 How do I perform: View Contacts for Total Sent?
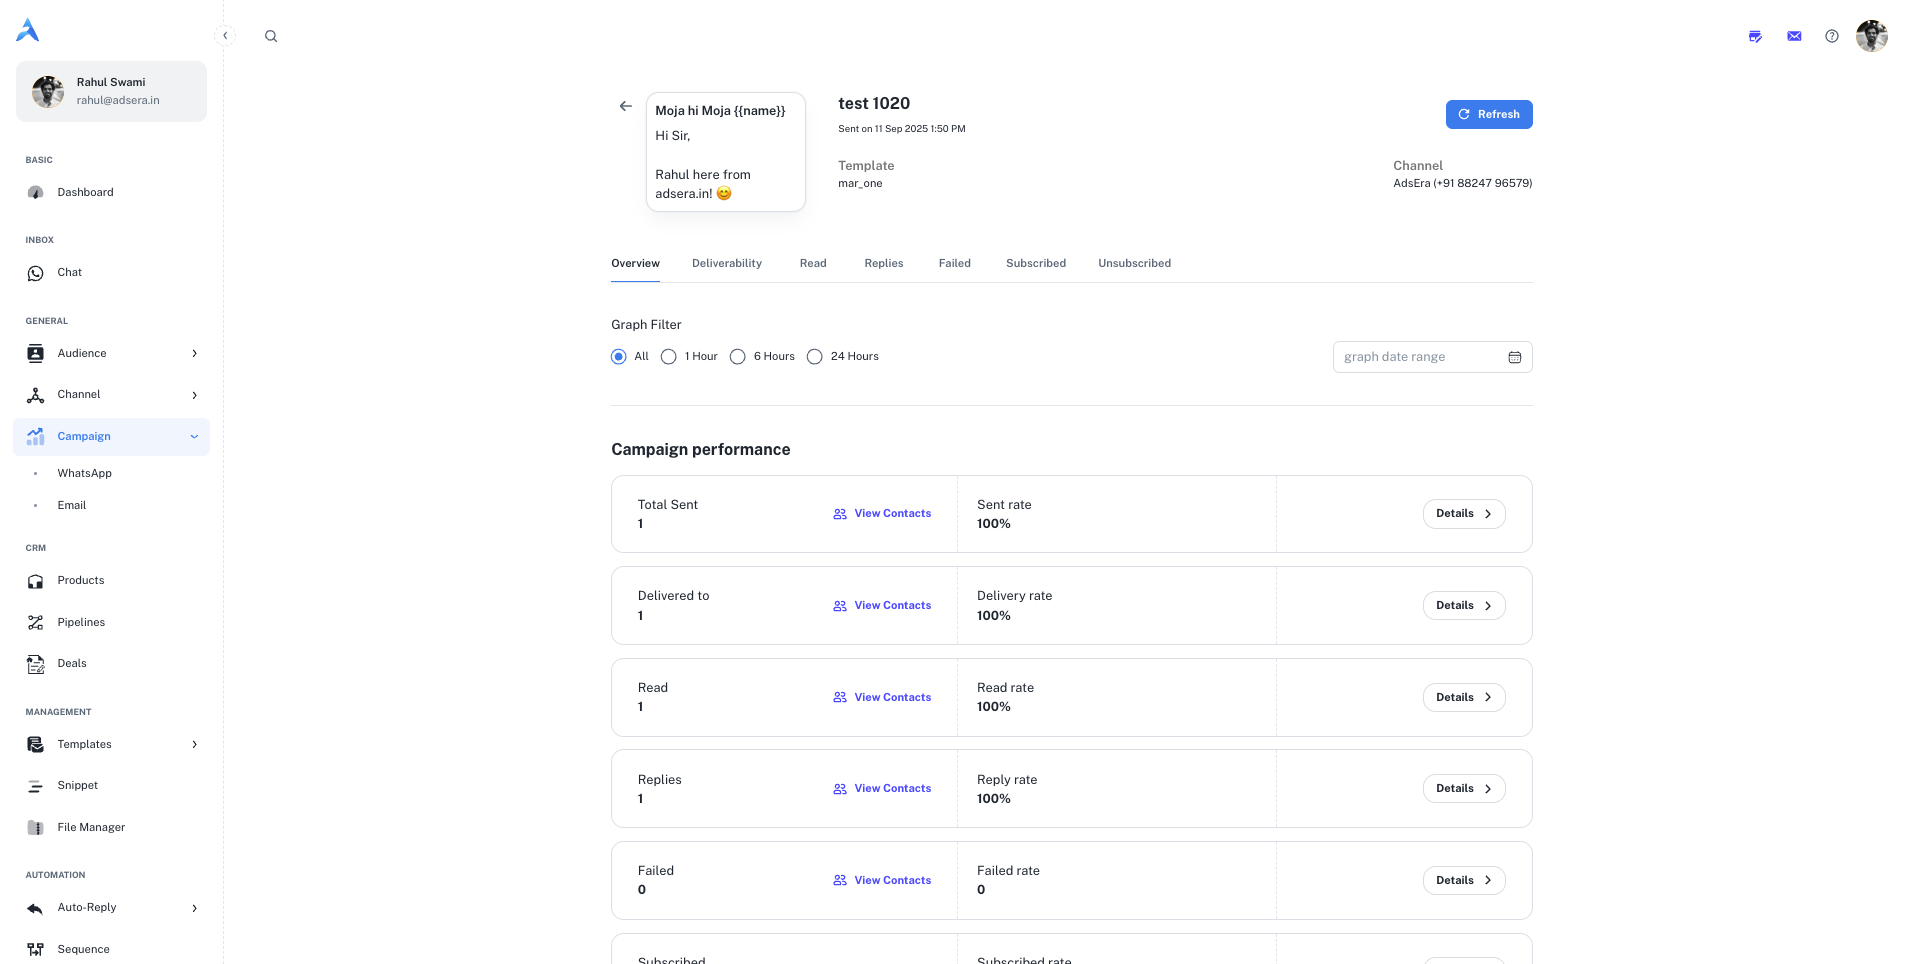tap(882, 514)
